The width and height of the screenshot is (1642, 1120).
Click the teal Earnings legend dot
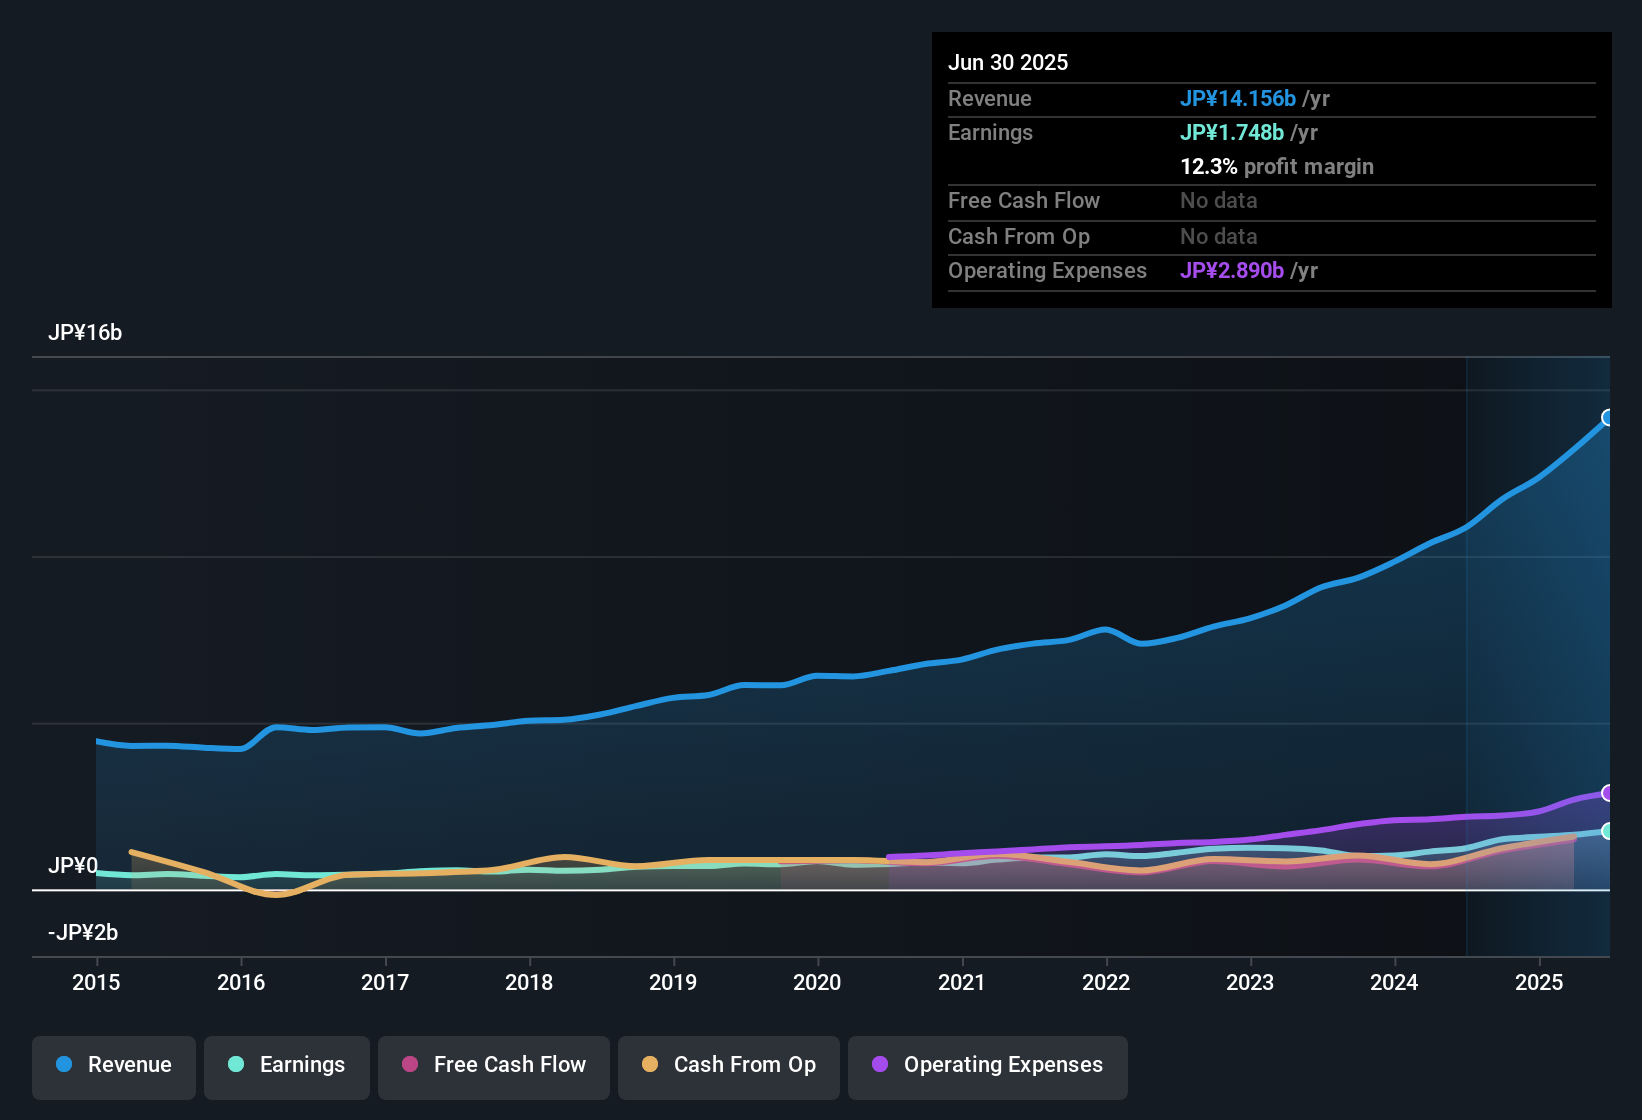click(x=236, y=1064)
